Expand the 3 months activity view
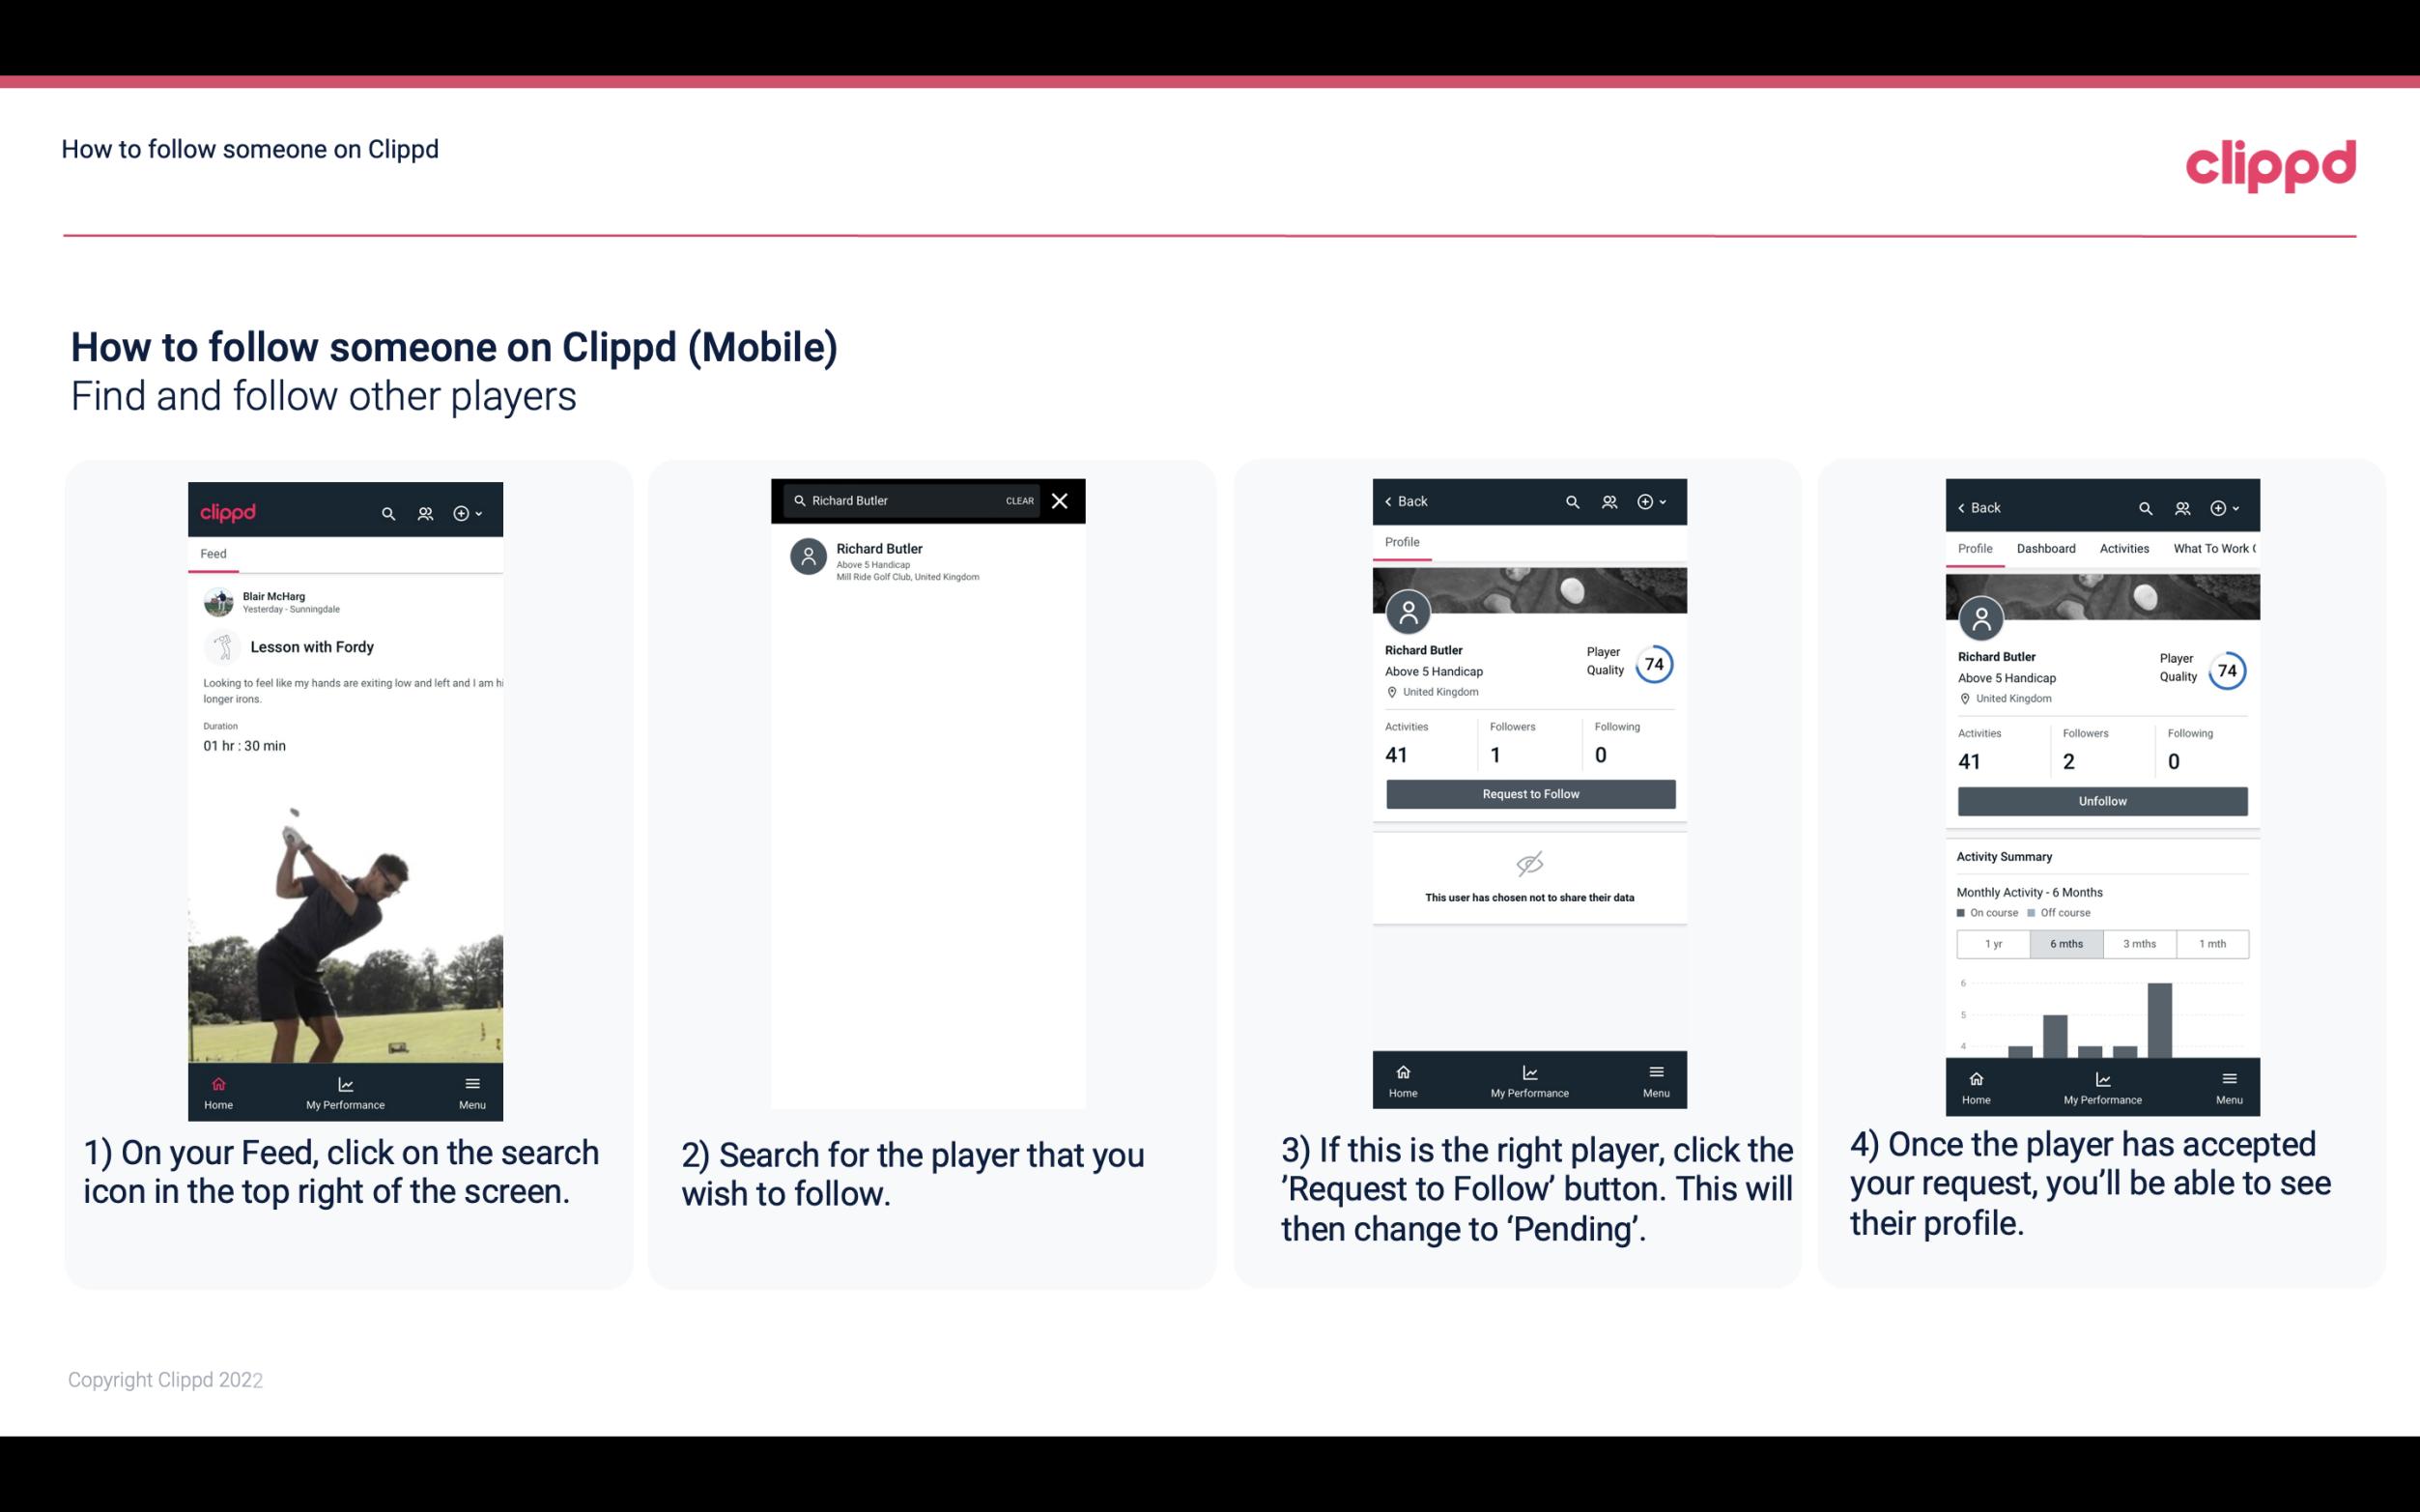2420x1512 pixels. [2138, 942]
